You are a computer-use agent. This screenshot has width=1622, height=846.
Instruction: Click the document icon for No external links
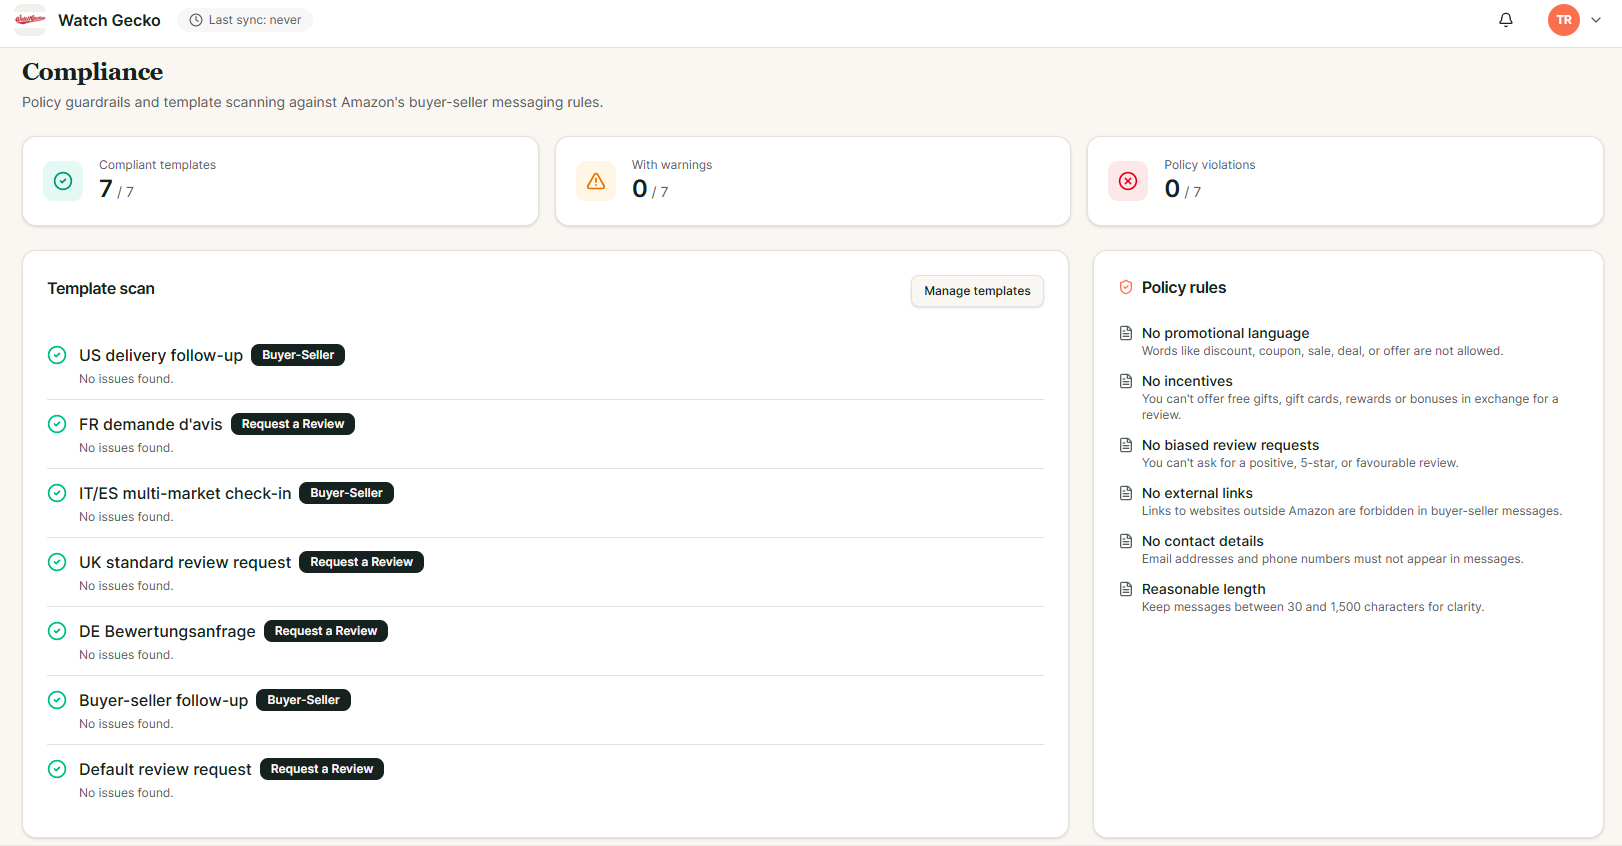[1126, 493]
